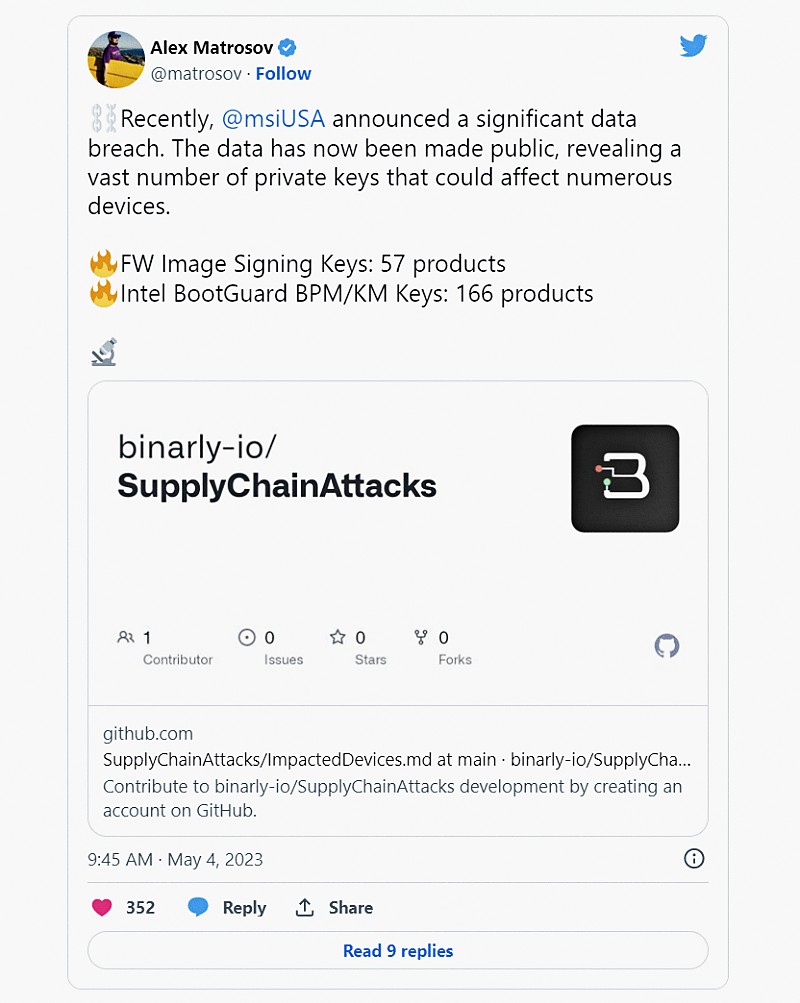Open the SupplyChainAttacks repository title
Image resolution: width=800 pixels, height=1003 pixels.
tap(277, 486)
